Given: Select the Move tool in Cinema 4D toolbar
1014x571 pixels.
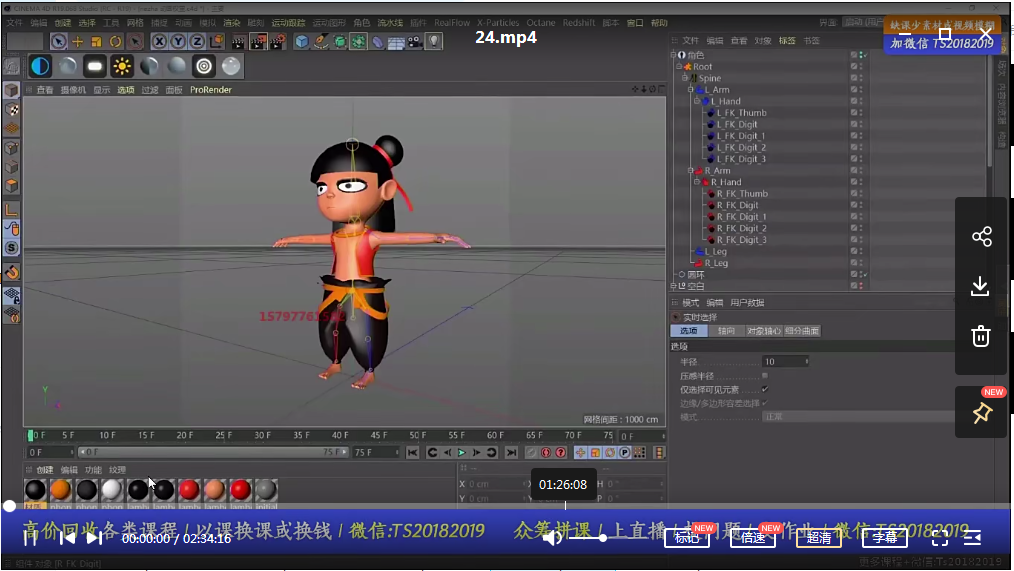Looking at the screenshot, I should pos(78,42).
